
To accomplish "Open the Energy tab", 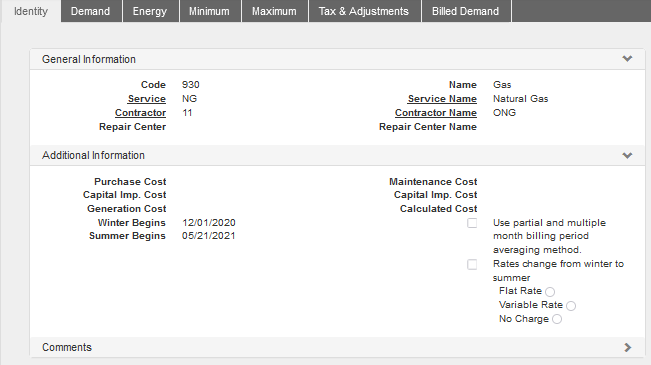I will pyautogui.click(x=150, y=11).
